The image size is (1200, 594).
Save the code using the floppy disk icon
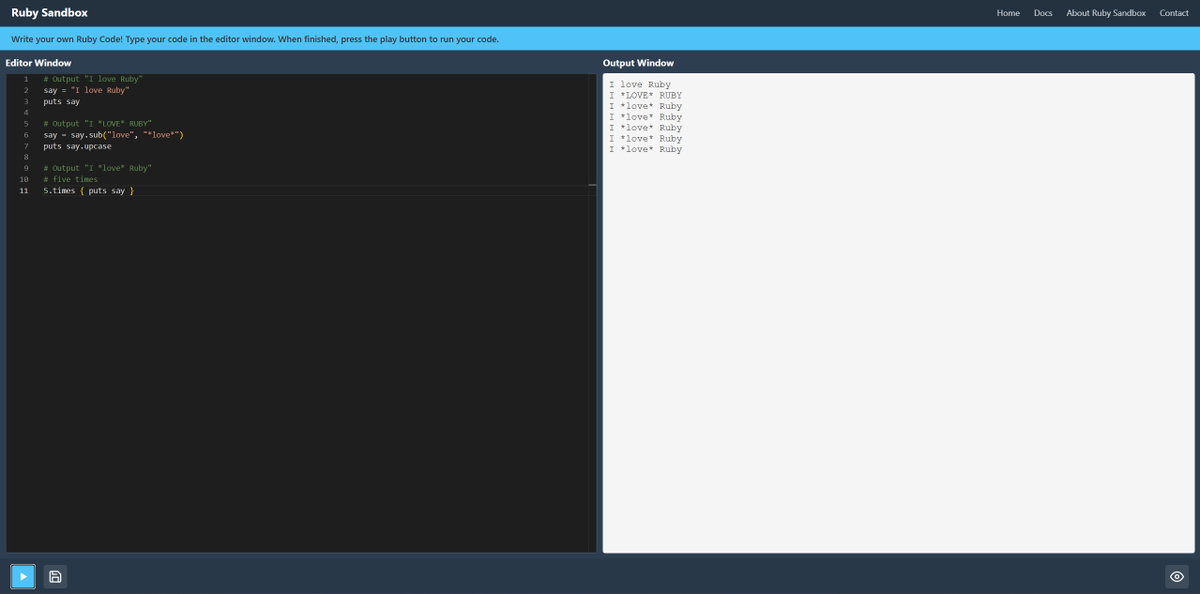pos(55,576)
